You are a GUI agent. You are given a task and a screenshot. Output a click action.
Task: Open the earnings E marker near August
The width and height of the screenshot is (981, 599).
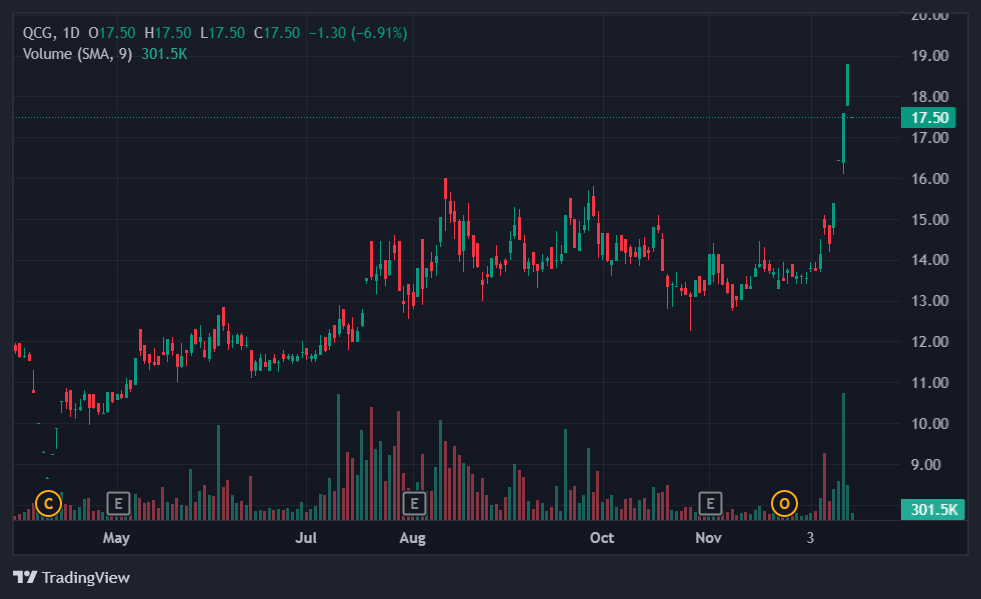pyautogui.click(x=413, y=503)
